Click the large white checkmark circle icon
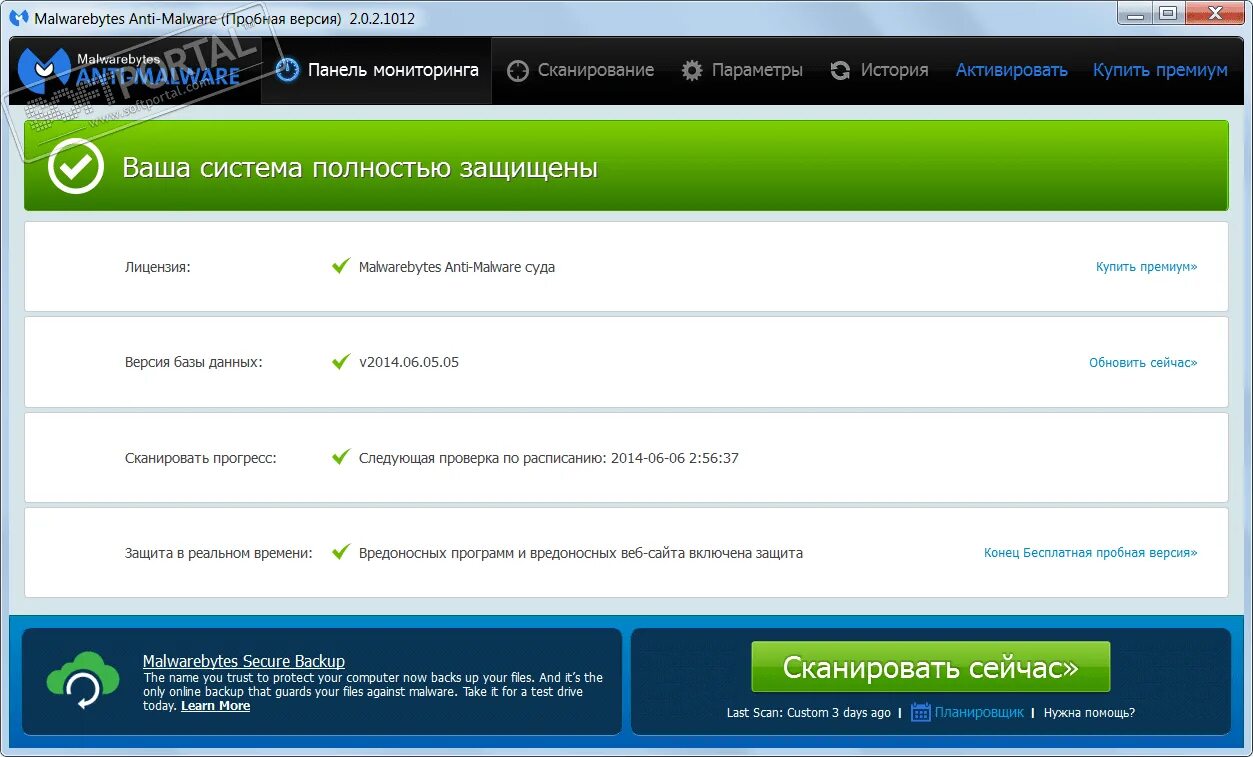The width and height of the screenshot is (1253, 757). [76, 166]
